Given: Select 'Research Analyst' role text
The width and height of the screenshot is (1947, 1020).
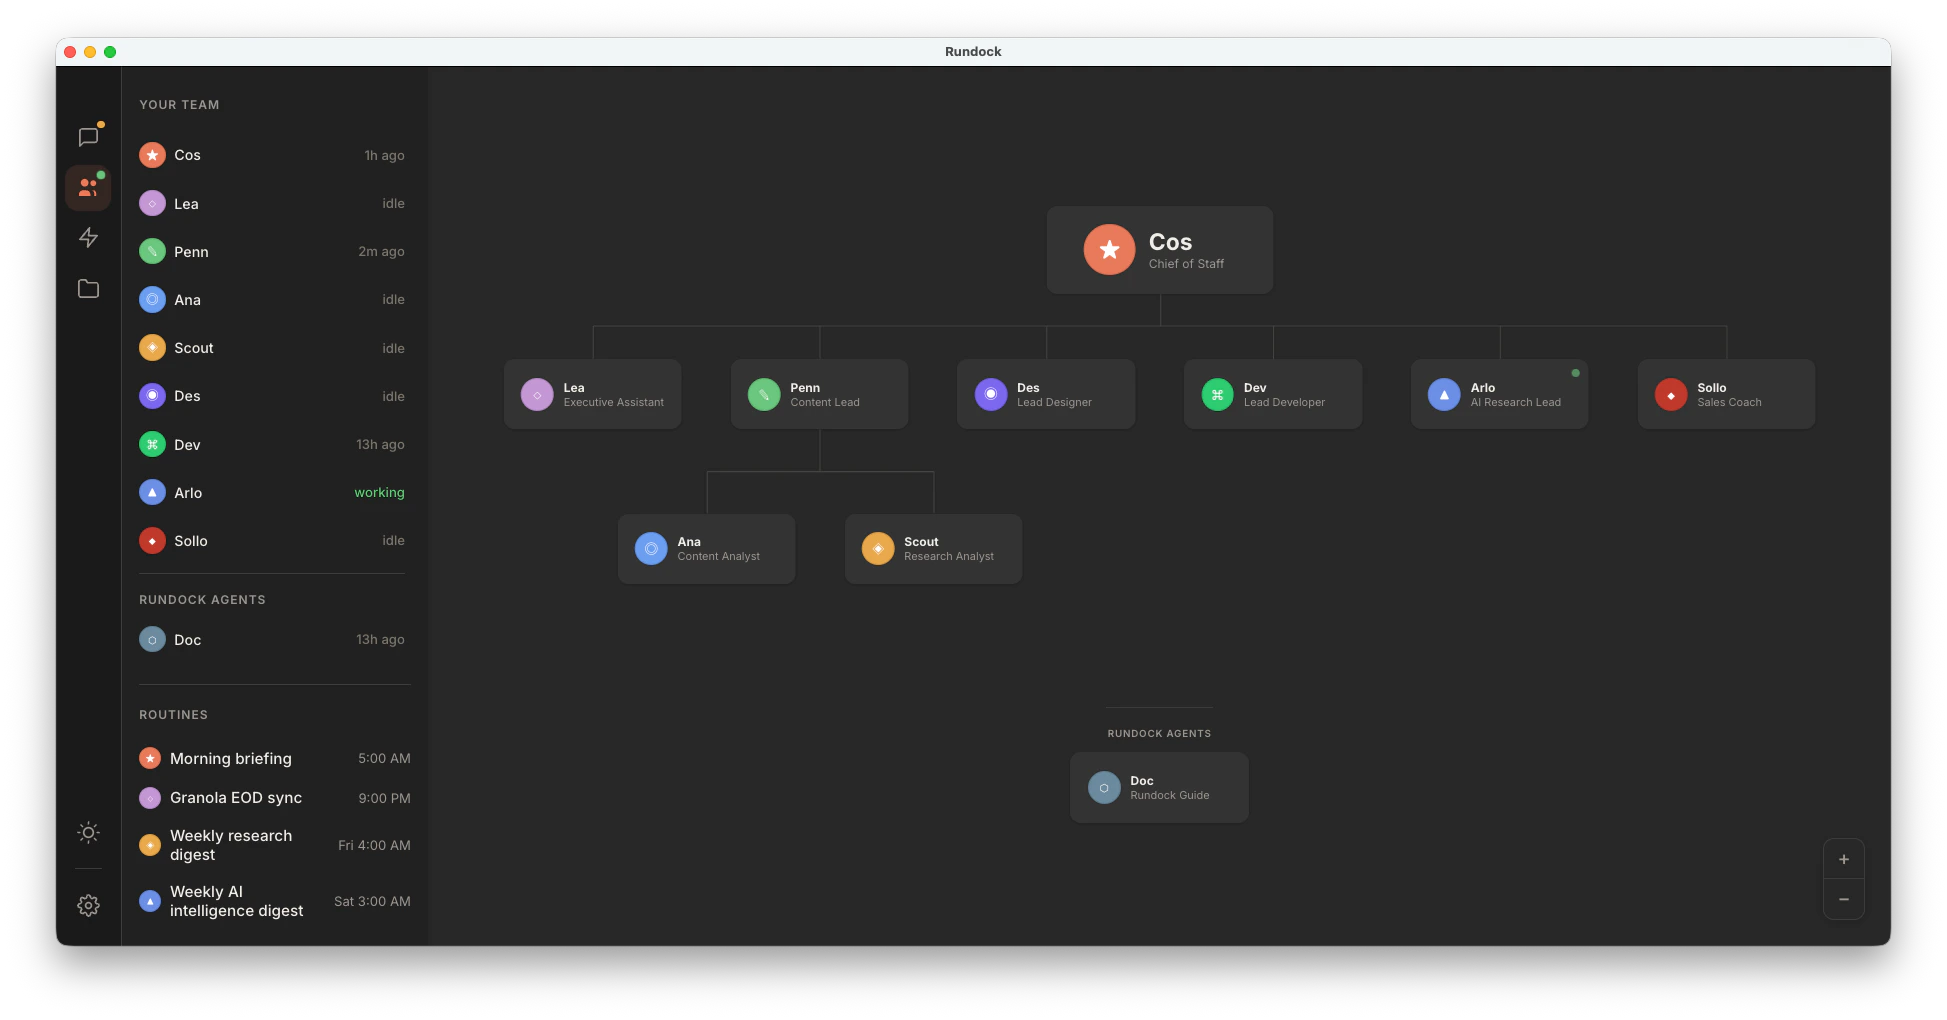Looking at the screenshot, I should point(949,556).
